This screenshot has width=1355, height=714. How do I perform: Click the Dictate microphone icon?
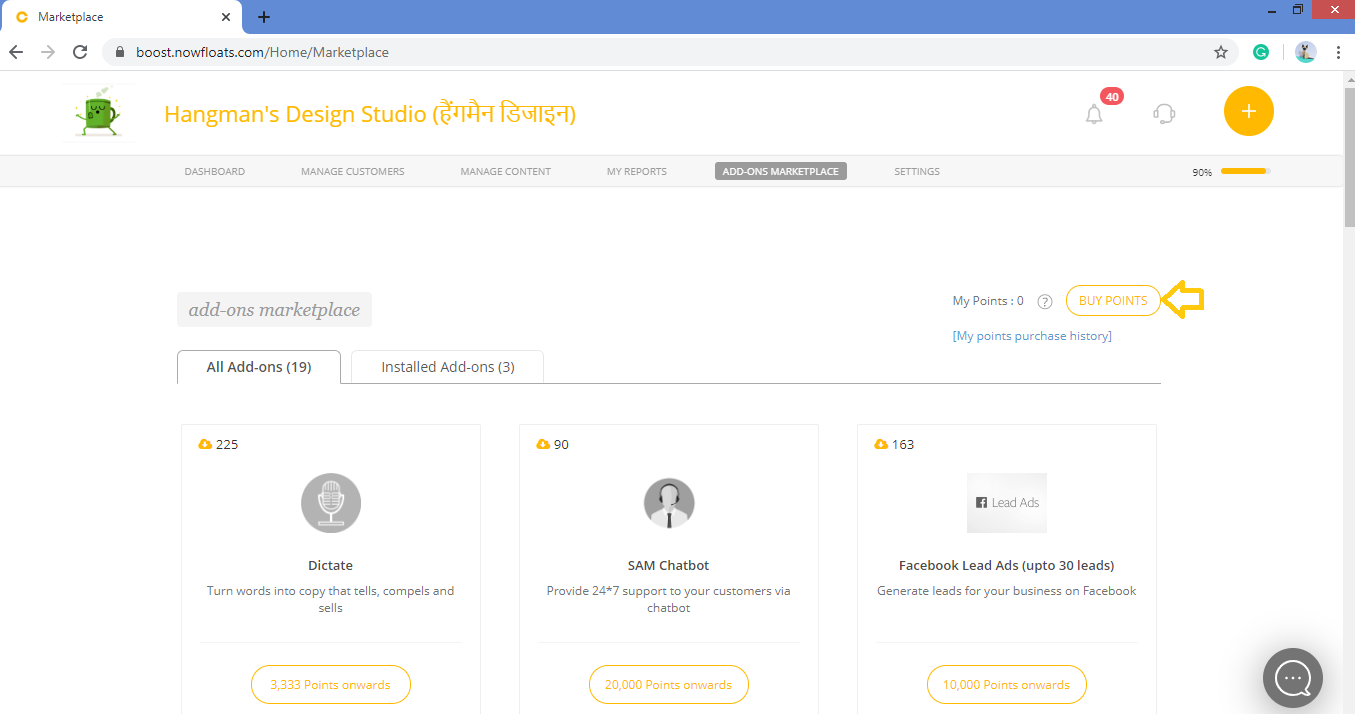pos(330,503)
